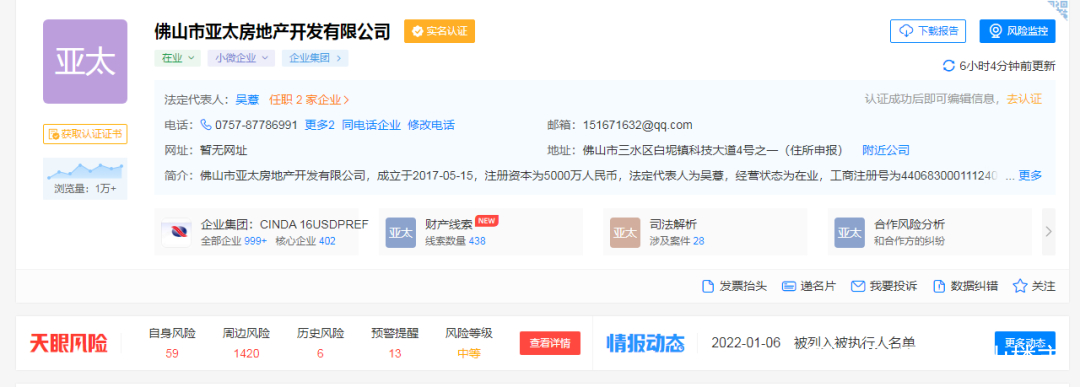Click the 天眼风险 logo

click(69, 343)
